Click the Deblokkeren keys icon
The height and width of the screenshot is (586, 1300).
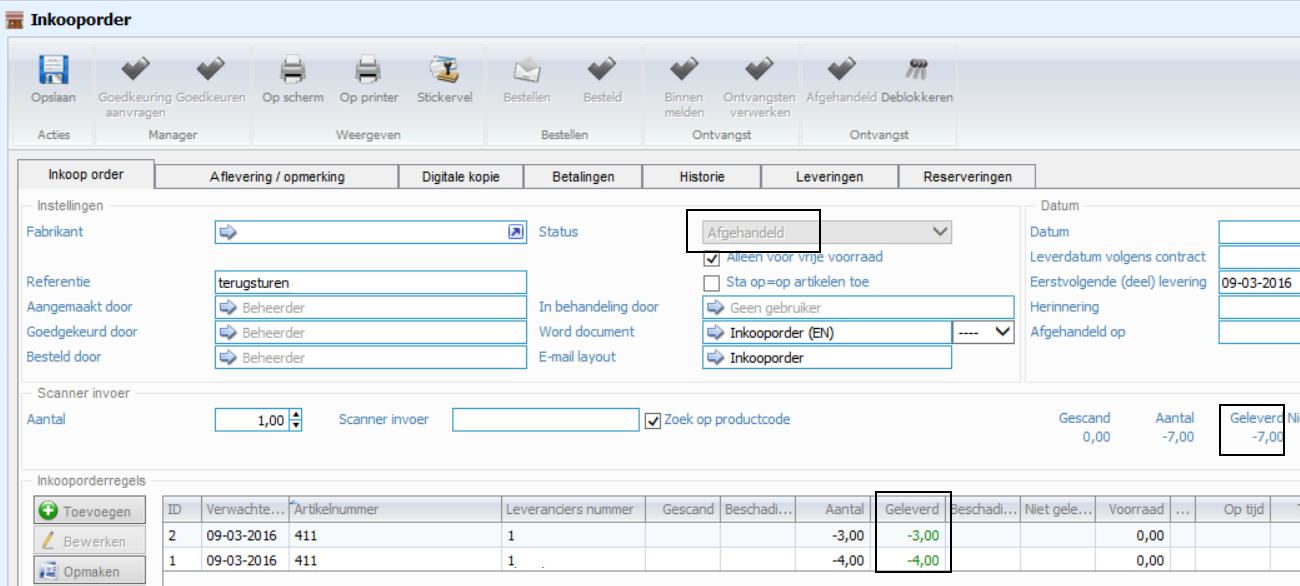tap(916, 71)
